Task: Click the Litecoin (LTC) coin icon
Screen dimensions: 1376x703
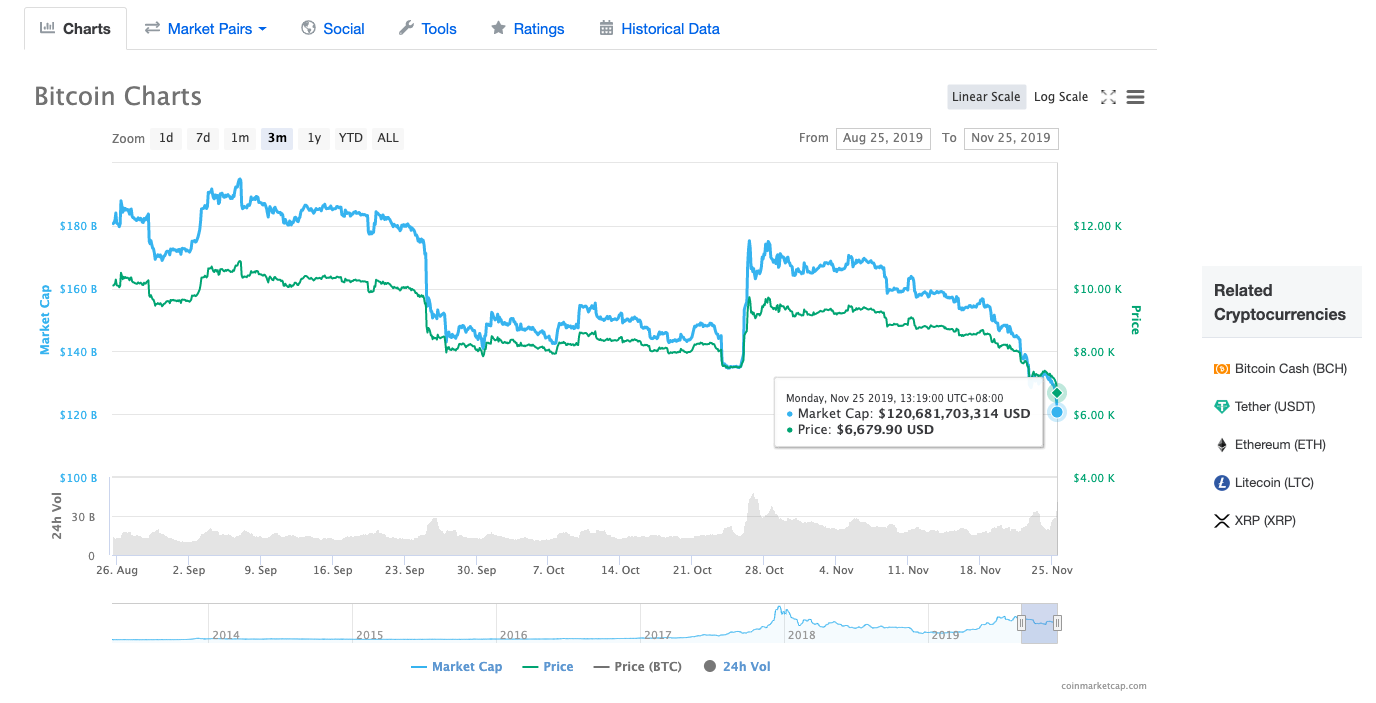Action: [x=1221, y=483]
